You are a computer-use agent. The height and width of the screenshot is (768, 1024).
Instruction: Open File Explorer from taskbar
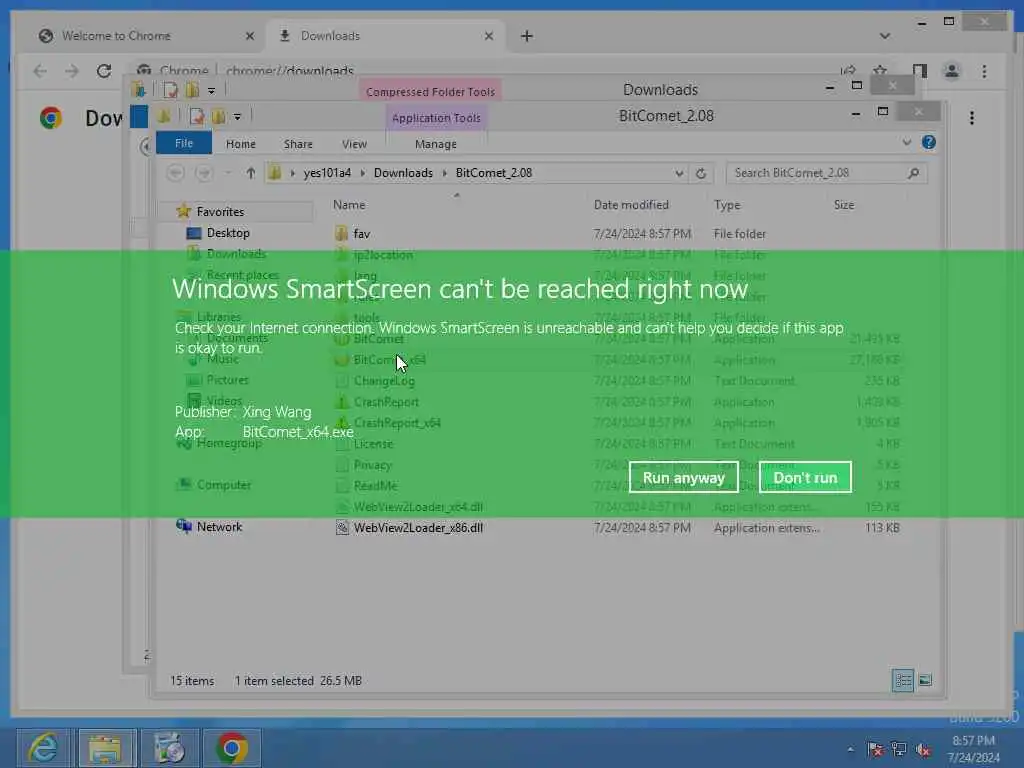pos(107,748)
